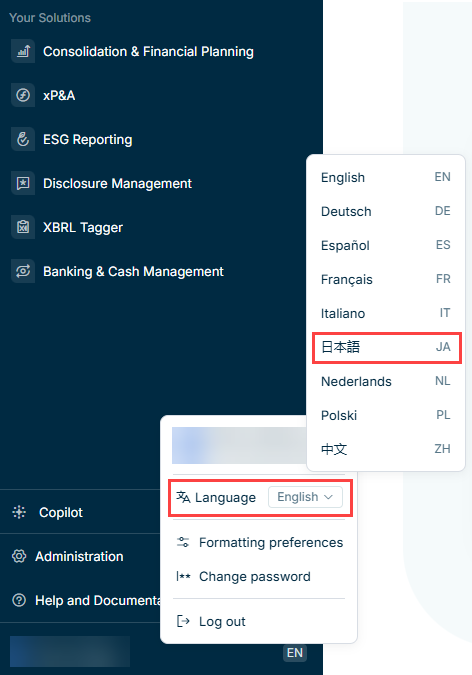Click the Change password icon
472x675 pixels.
pos(183,576)
